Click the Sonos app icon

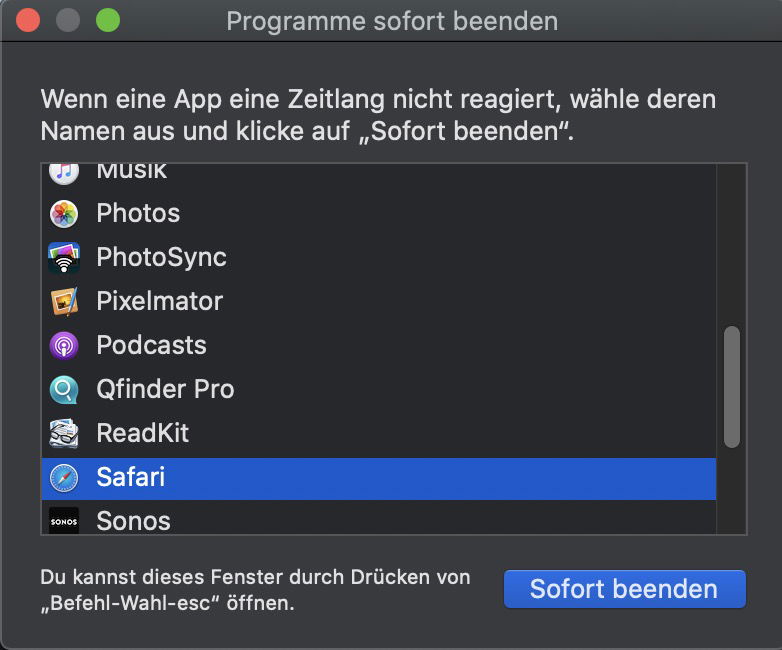pyautogui.click(x=64, y=521)
